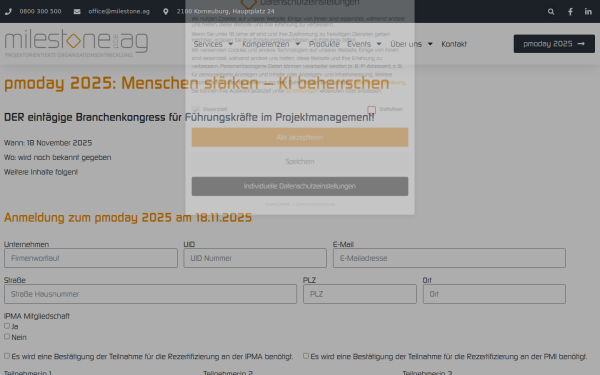600x375 pixels.
Task: Open the Kompetenzen menu item
Action: coord(266,44)
